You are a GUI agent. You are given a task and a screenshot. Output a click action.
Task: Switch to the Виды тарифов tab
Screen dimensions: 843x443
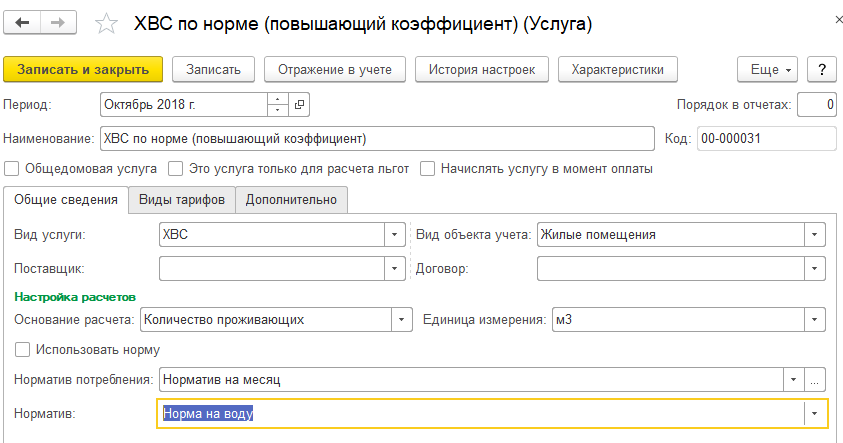[183, 200]
